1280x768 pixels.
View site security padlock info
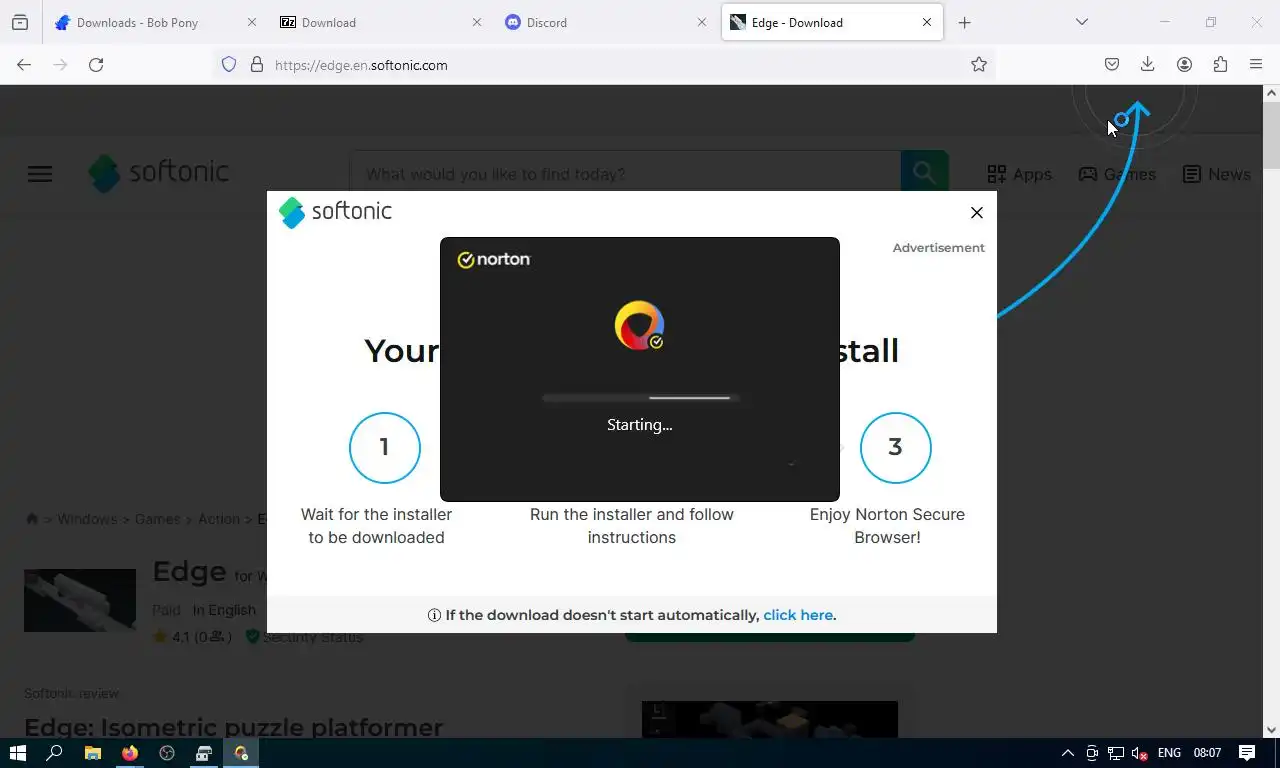[257, 64]
